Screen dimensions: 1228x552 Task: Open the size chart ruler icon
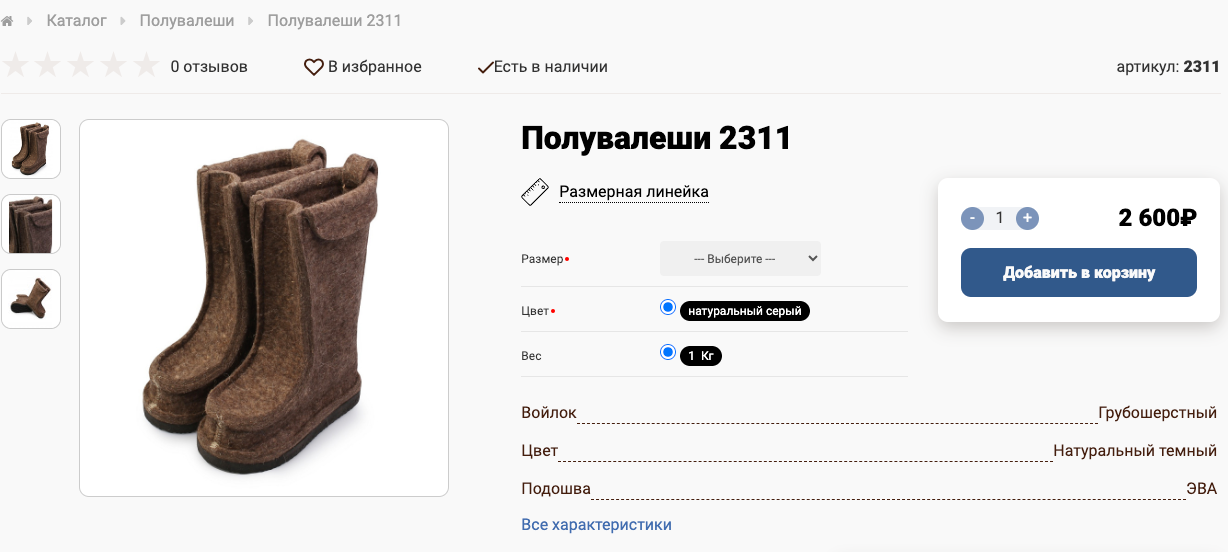point(535,192)
